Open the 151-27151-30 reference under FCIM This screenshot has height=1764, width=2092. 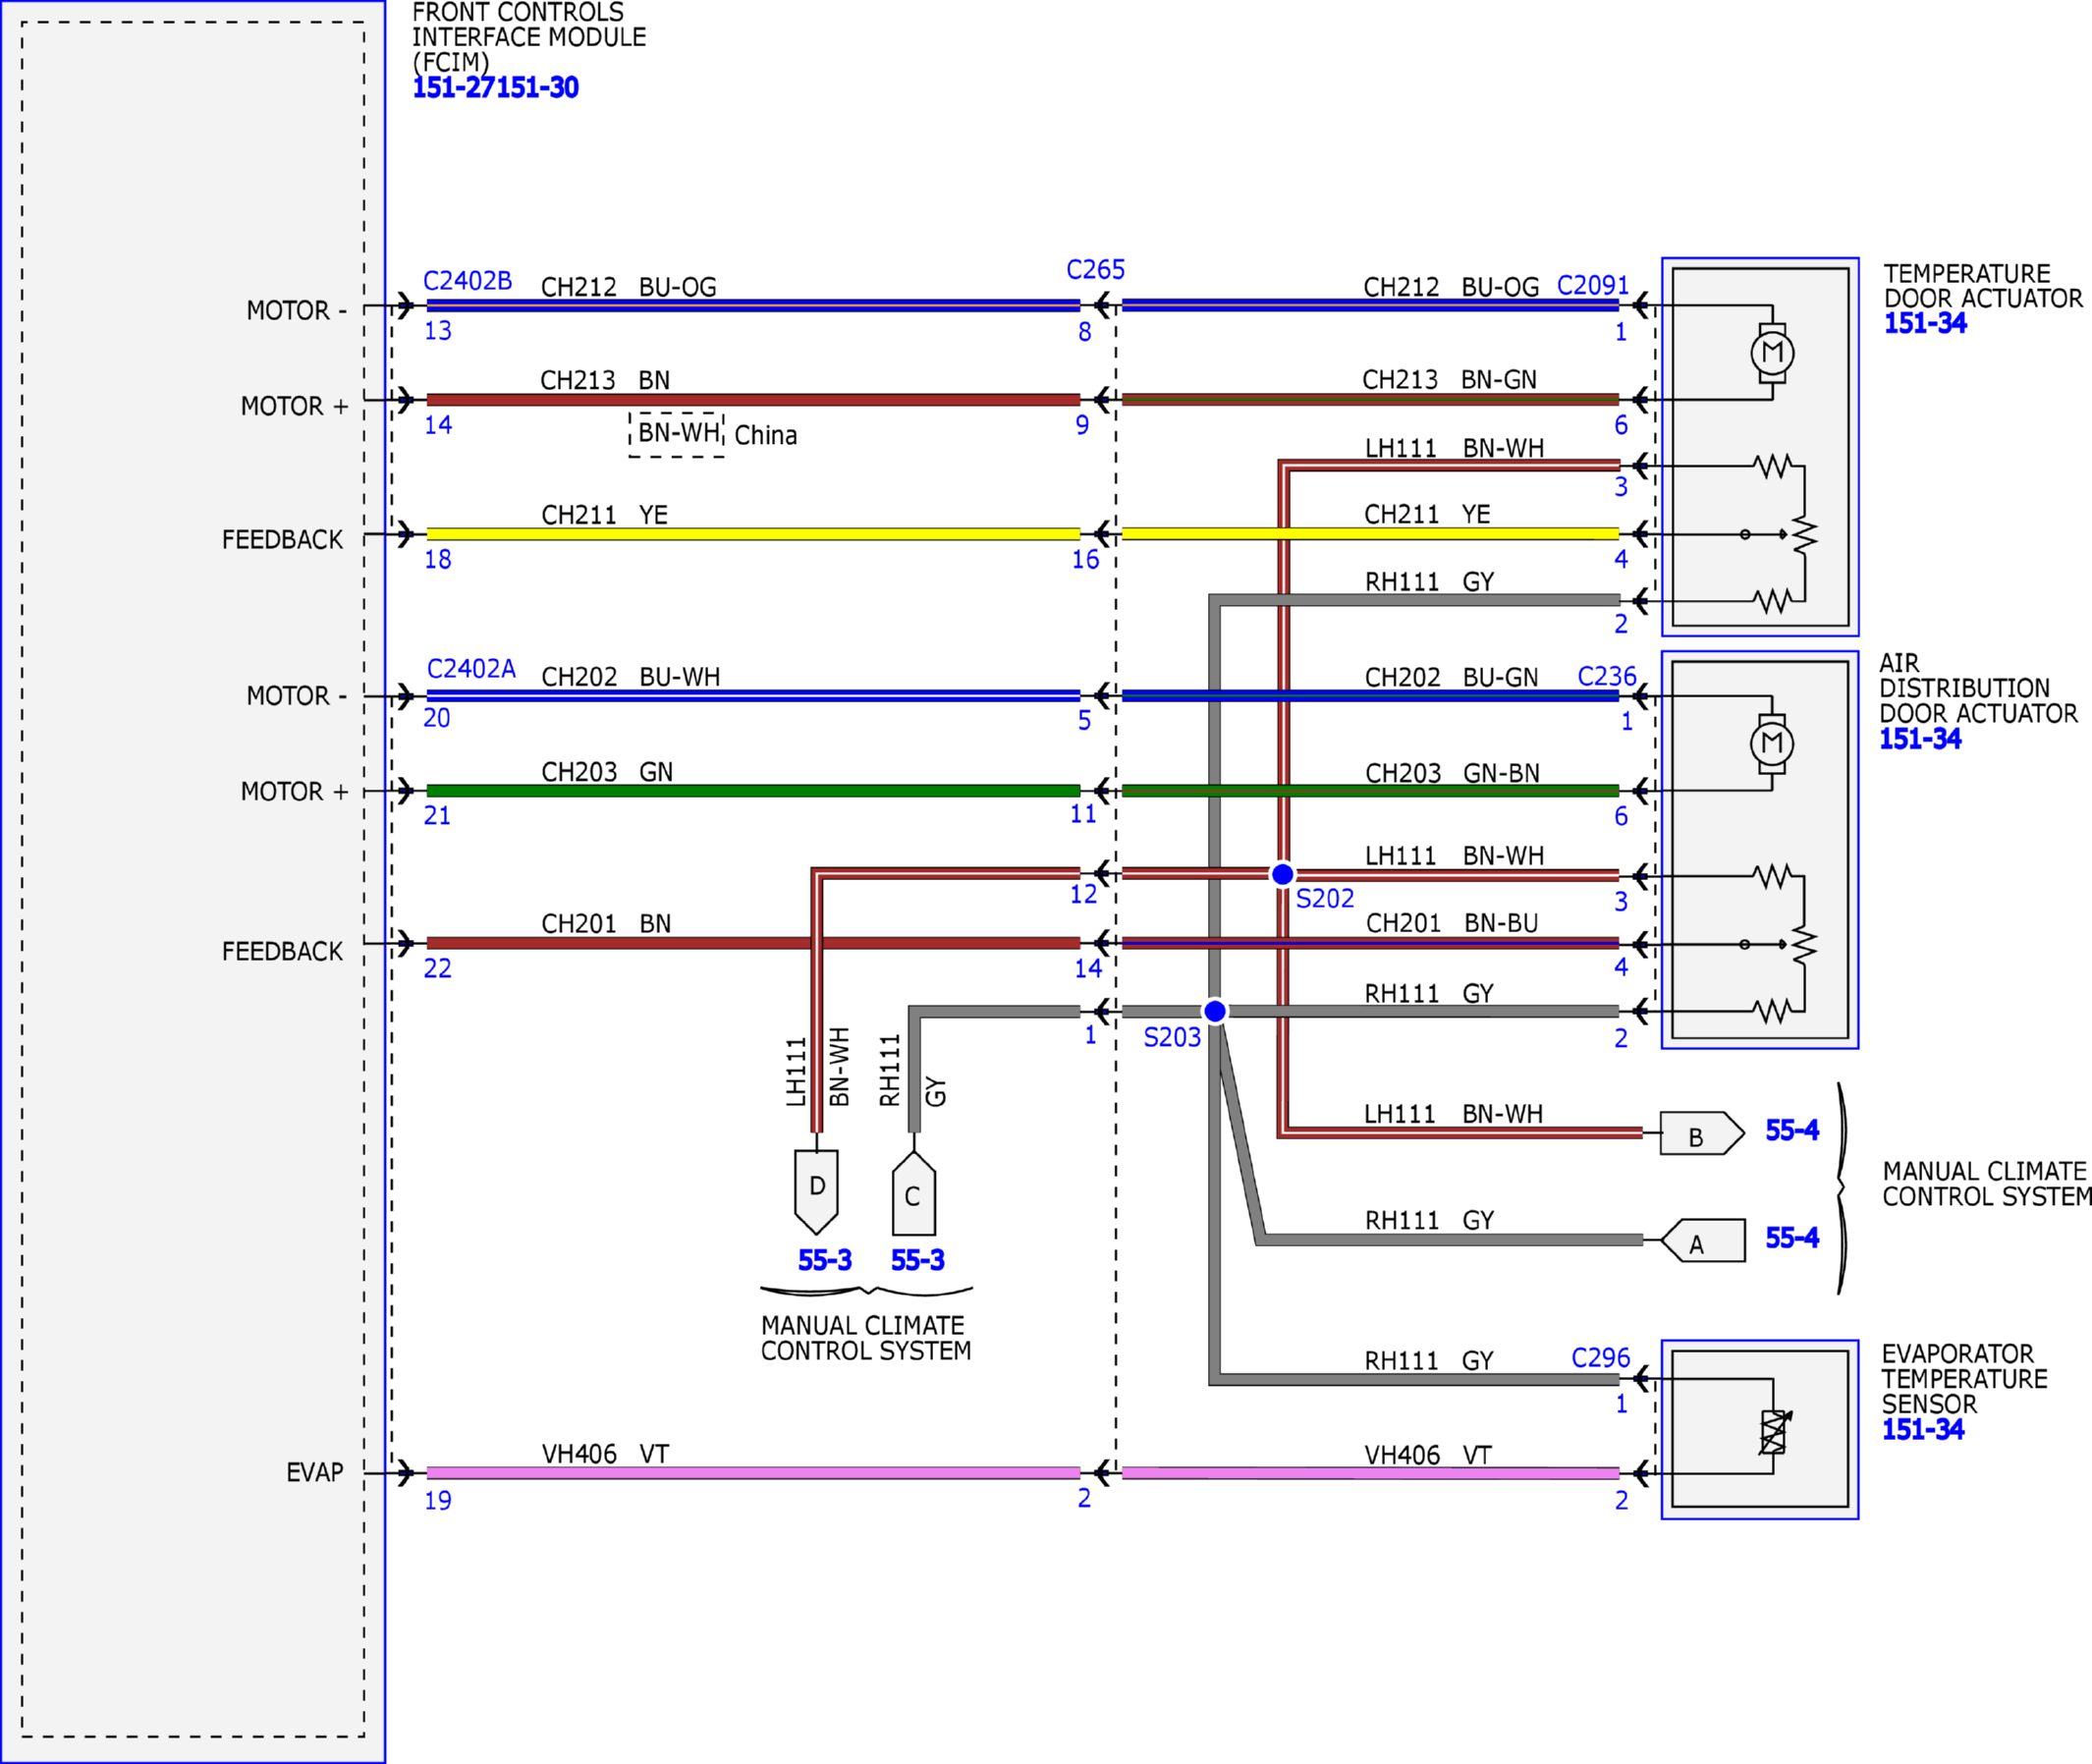tap(496, 88)
